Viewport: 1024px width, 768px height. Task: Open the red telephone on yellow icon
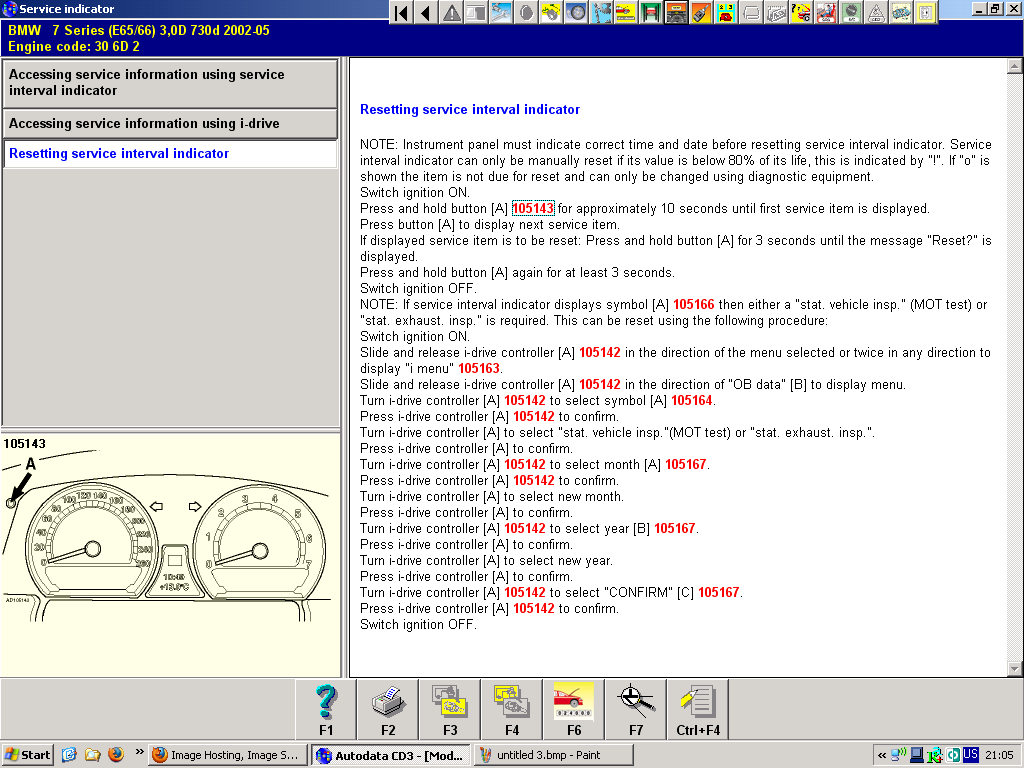726,12
